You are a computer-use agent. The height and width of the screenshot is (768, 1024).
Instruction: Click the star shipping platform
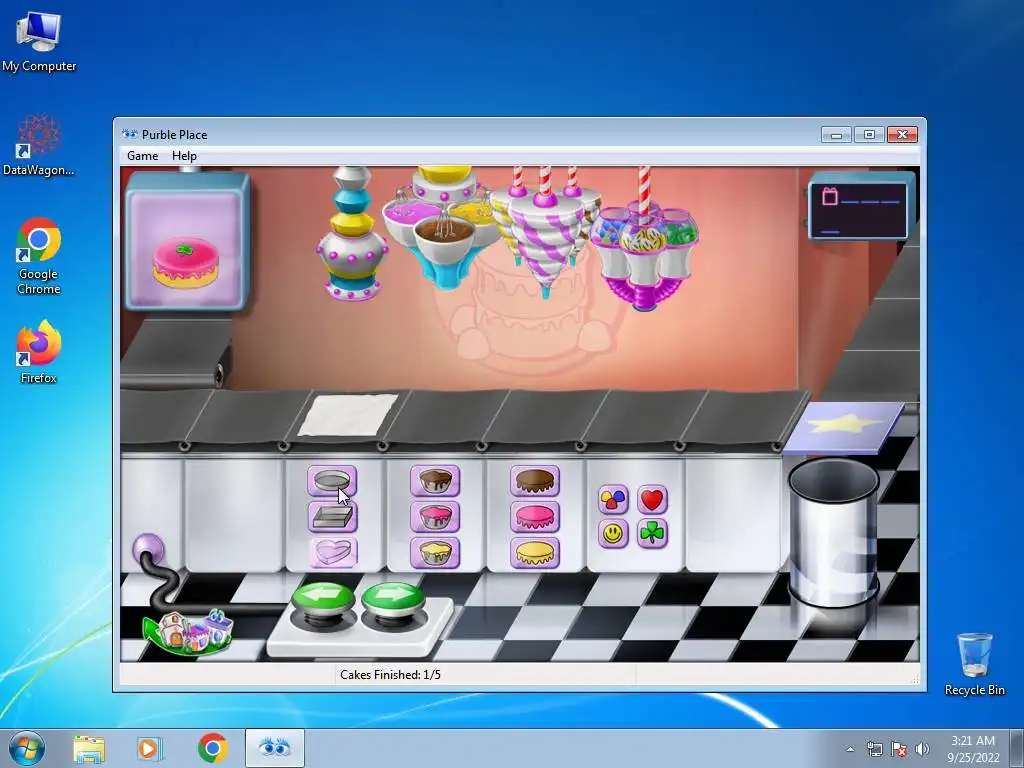click(x=844, y=427)
